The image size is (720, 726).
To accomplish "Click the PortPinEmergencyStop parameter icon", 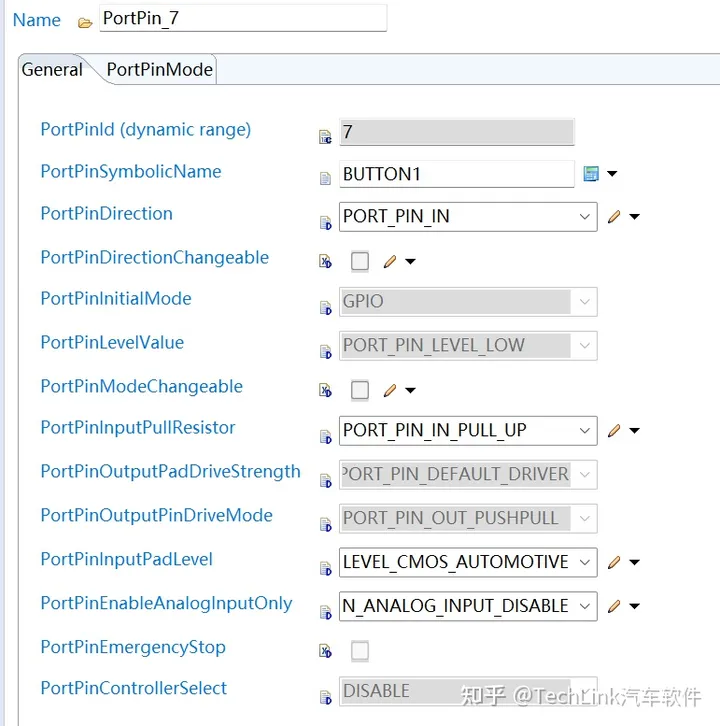I will point(326,651).
